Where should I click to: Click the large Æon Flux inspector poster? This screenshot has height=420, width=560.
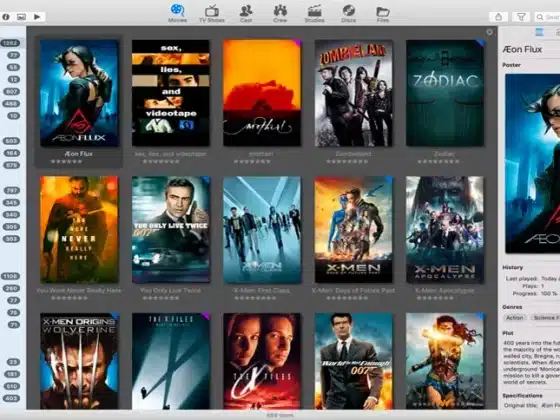[x=532, y=164]
